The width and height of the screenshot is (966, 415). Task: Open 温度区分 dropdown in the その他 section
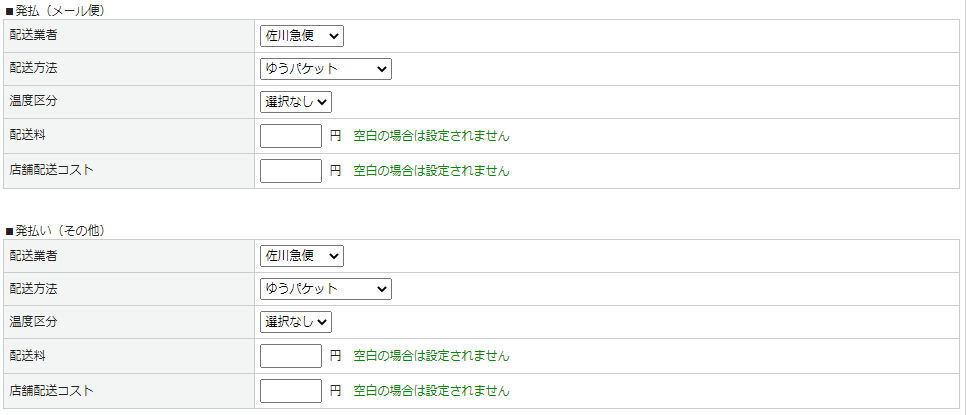(295, 322)
